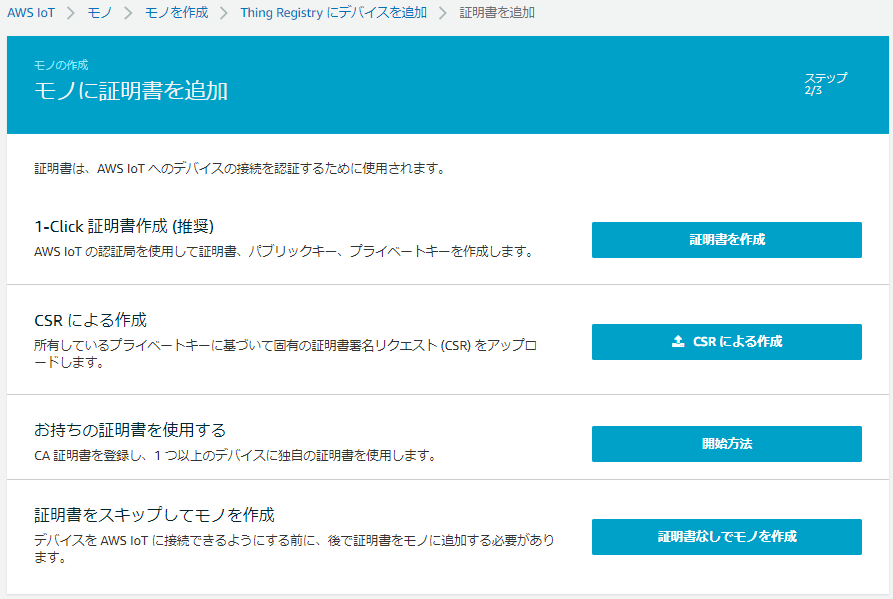
Task: Click the ステップ 2/3 indicator
Action: [x=826, y=84]
